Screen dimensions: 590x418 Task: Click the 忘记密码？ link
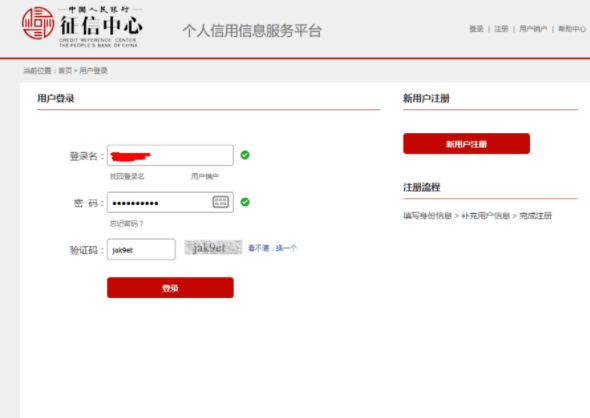coord(127,223)
